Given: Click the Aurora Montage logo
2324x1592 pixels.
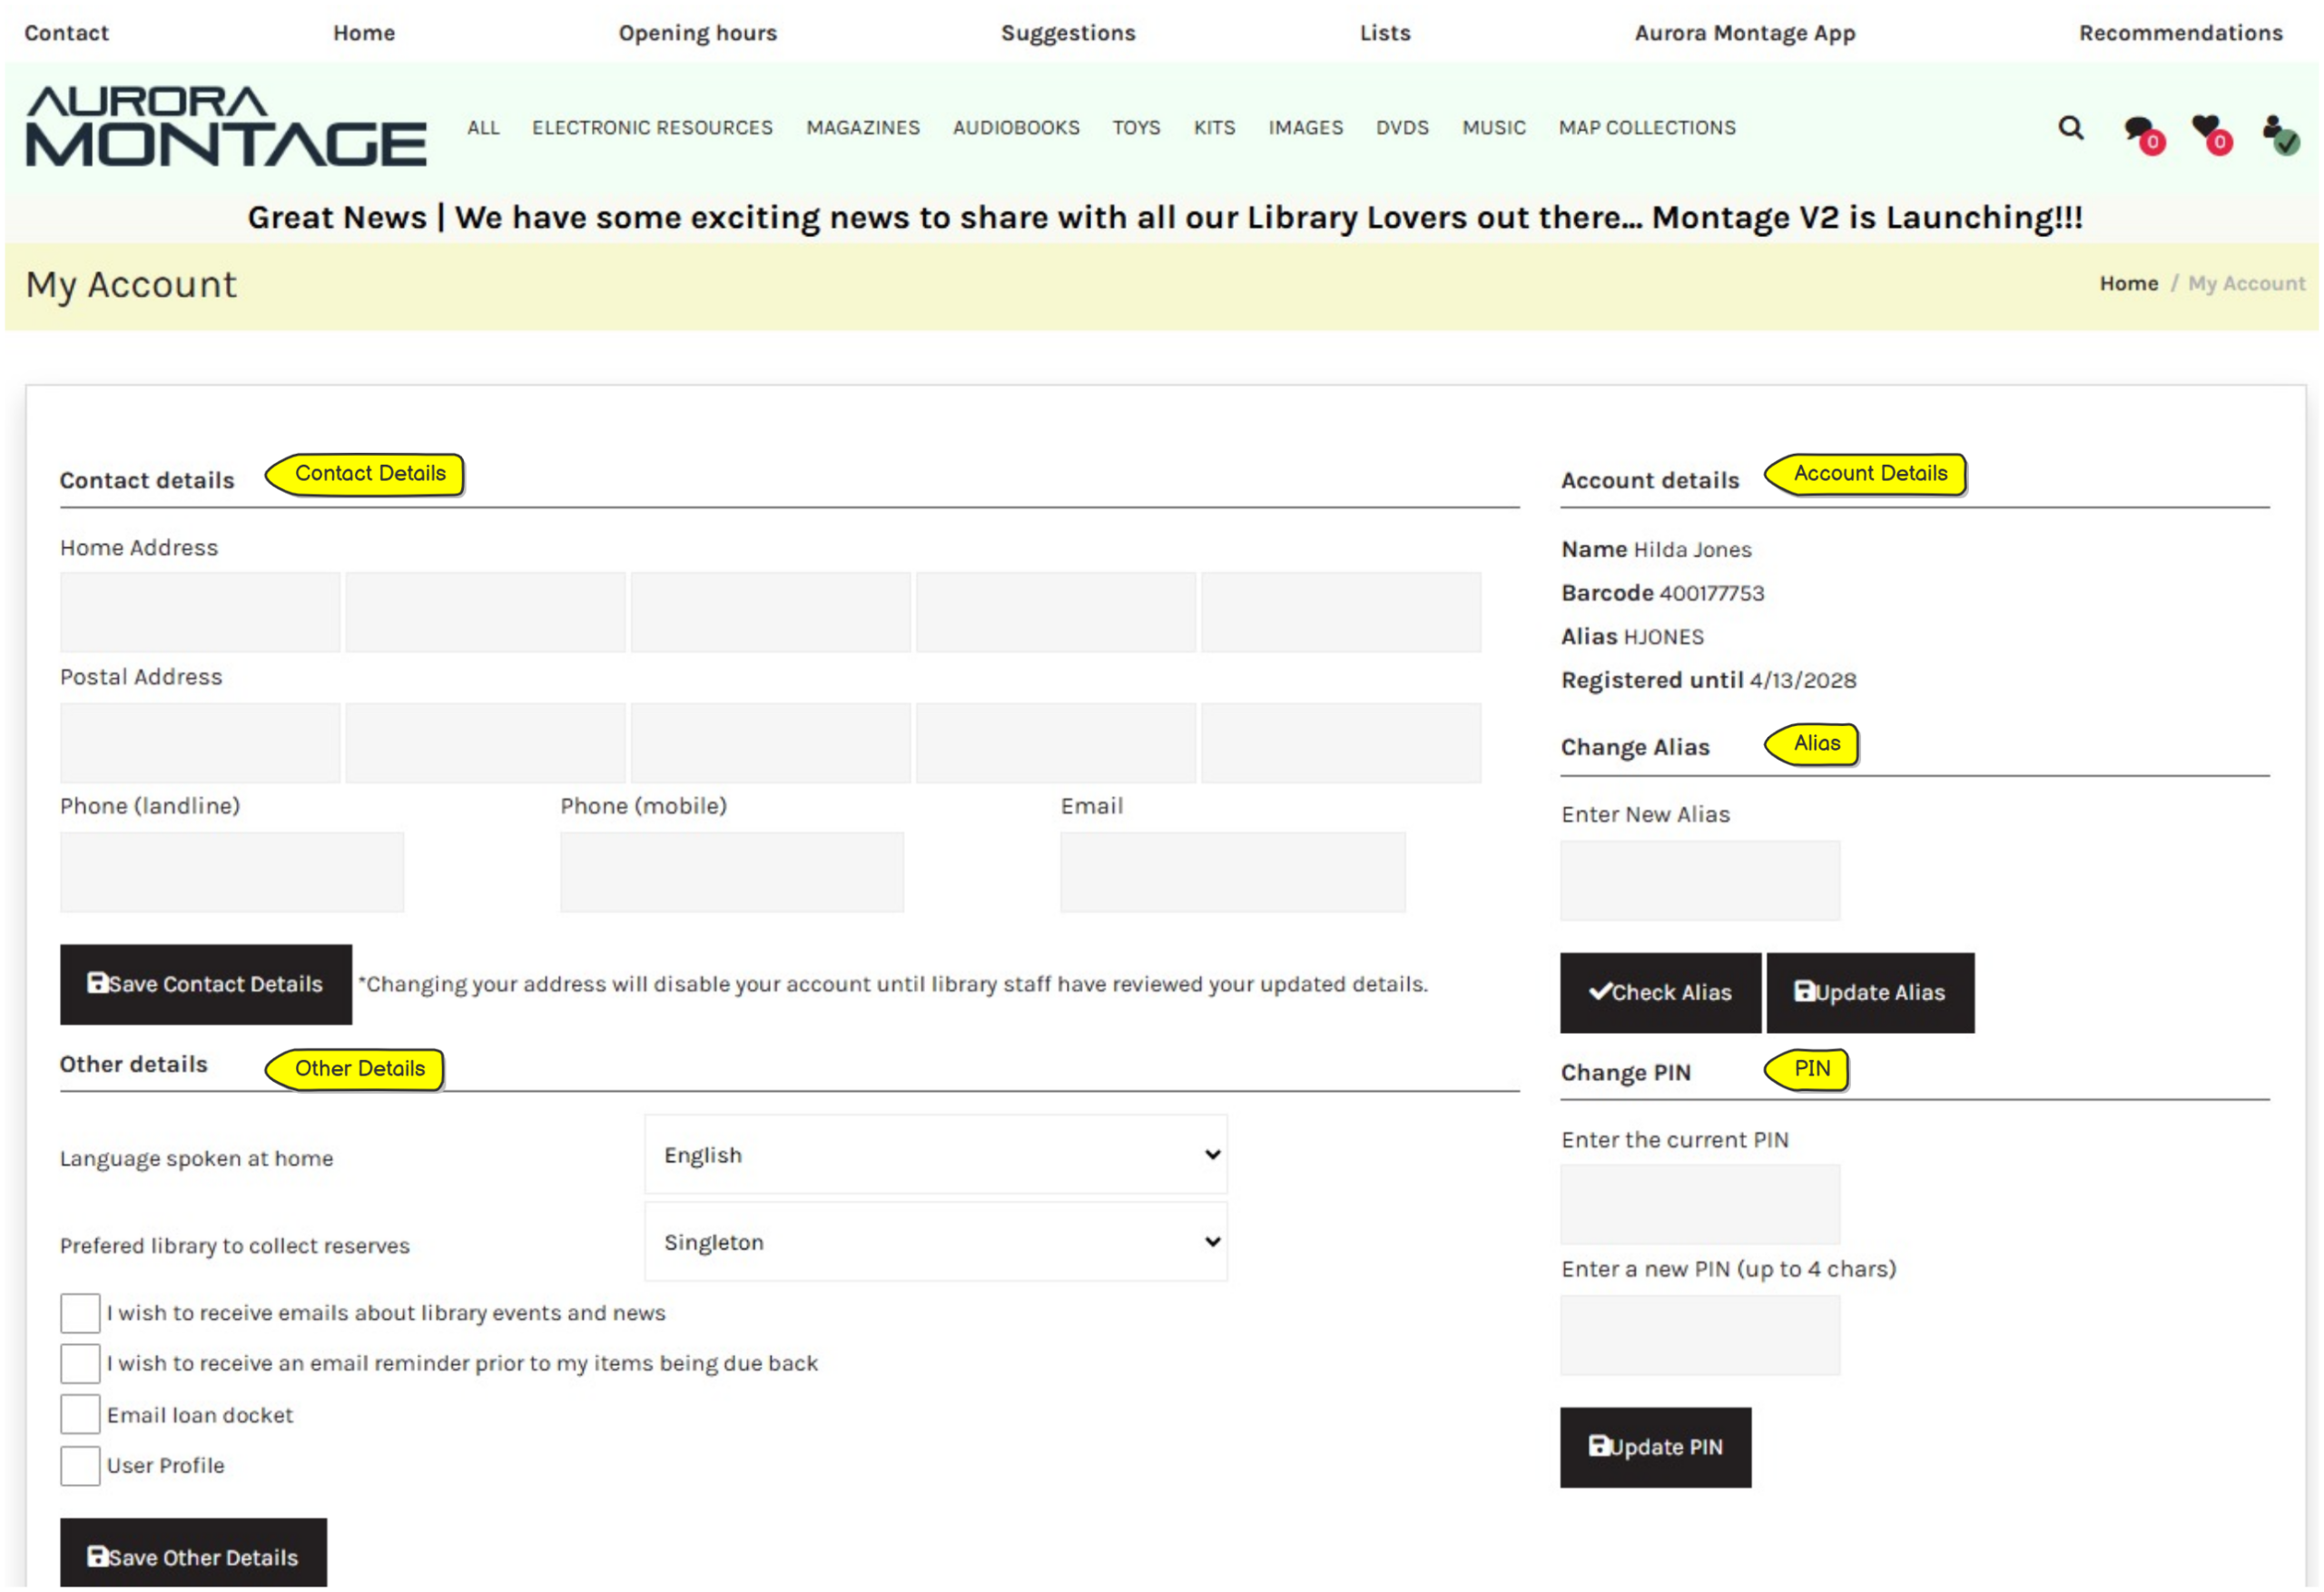Looking at the screenshot, I should pyautogui.click(x=226, y=127).
